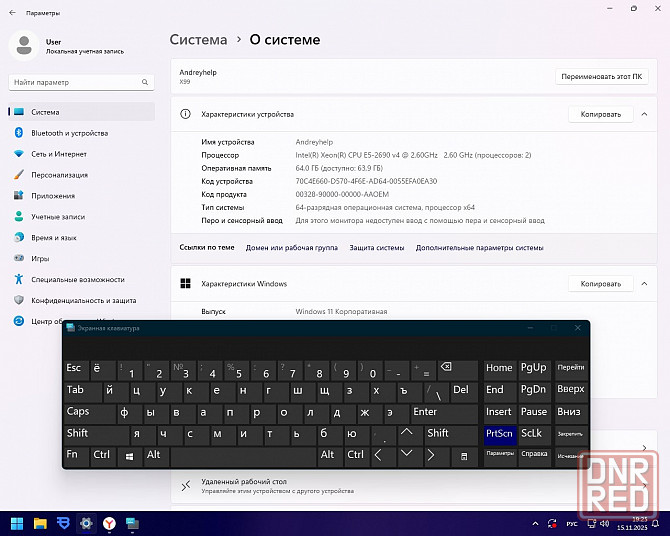
Task: Open Удаленный рабочий стол entry
Action: tap(414, 486)
